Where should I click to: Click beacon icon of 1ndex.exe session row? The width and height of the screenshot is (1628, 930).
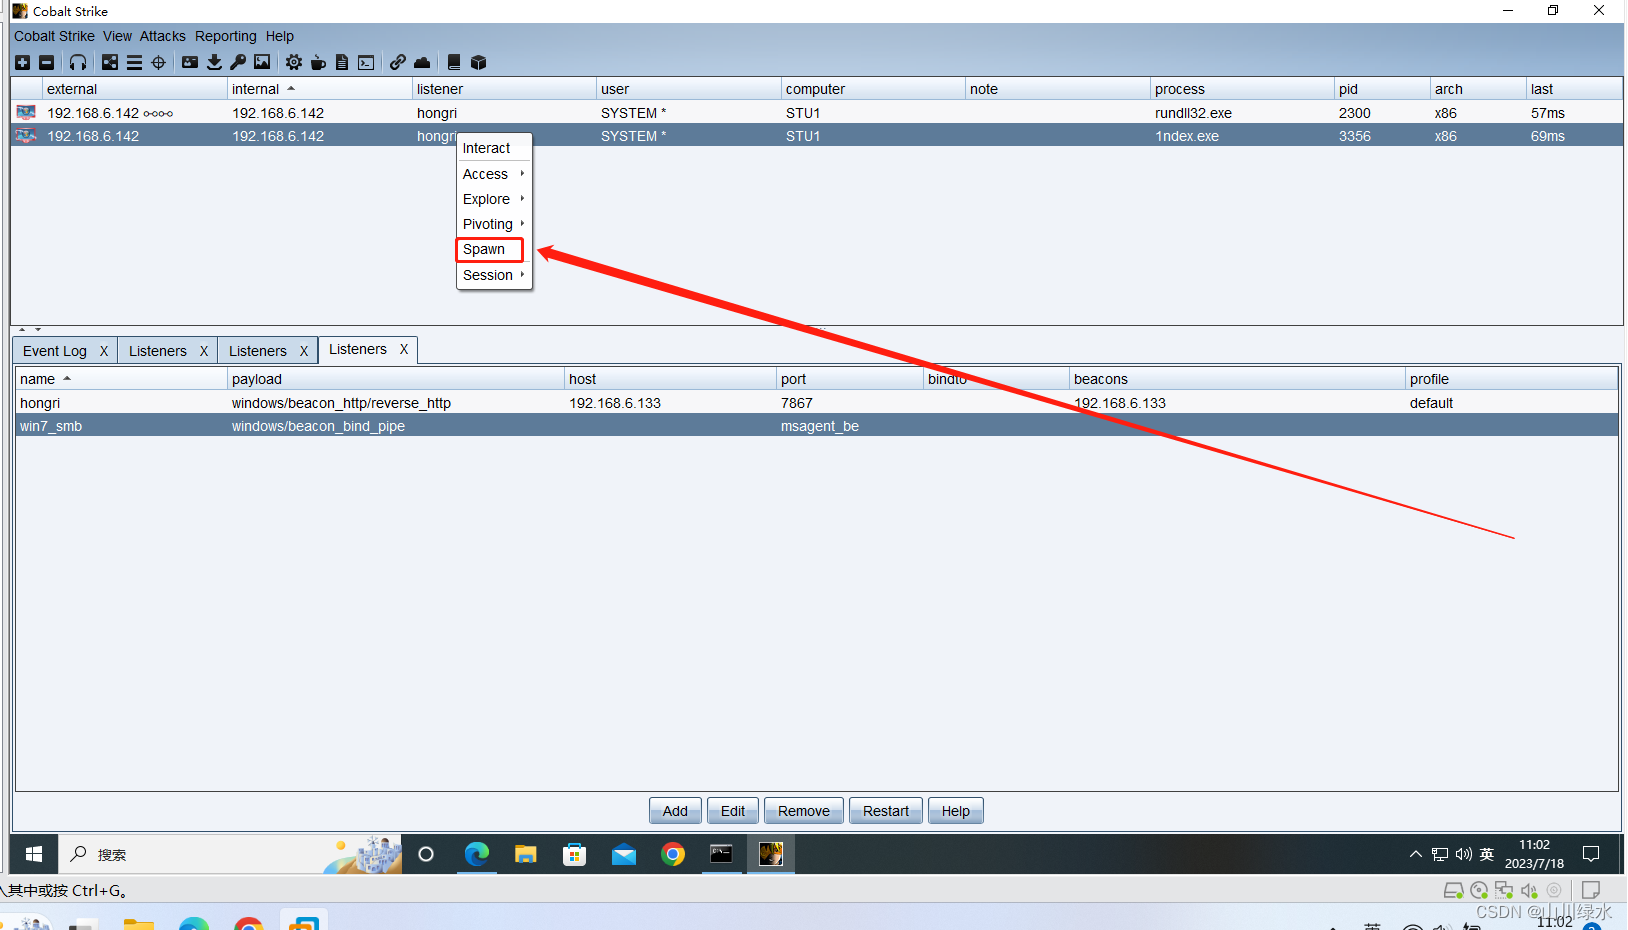click(26, 135)
